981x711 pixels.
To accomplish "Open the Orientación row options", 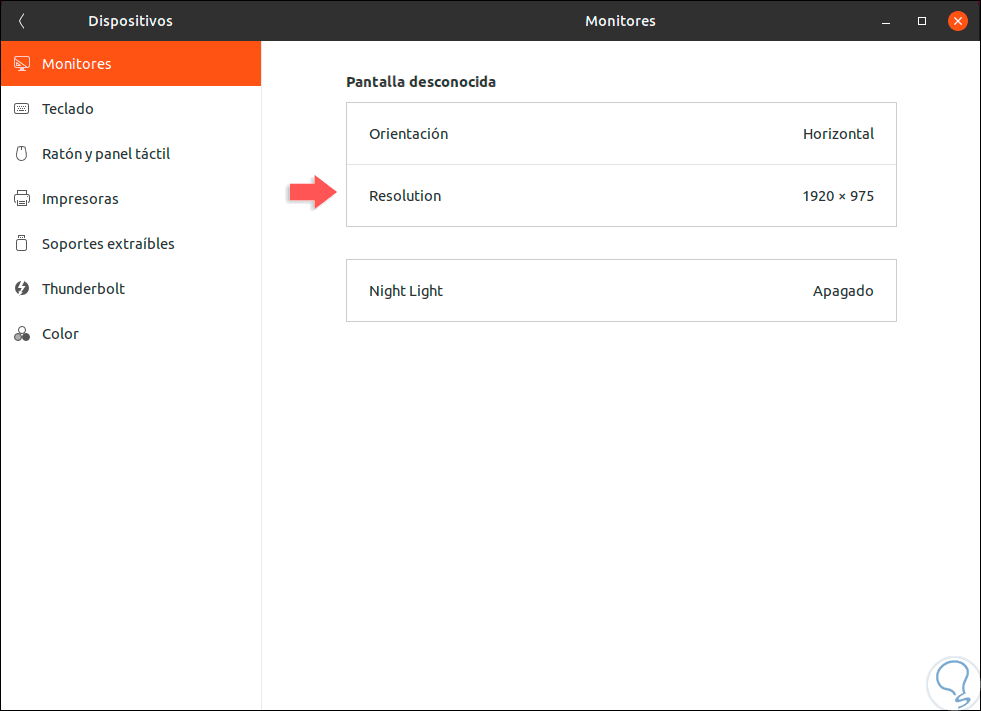I will coord(621,134).
